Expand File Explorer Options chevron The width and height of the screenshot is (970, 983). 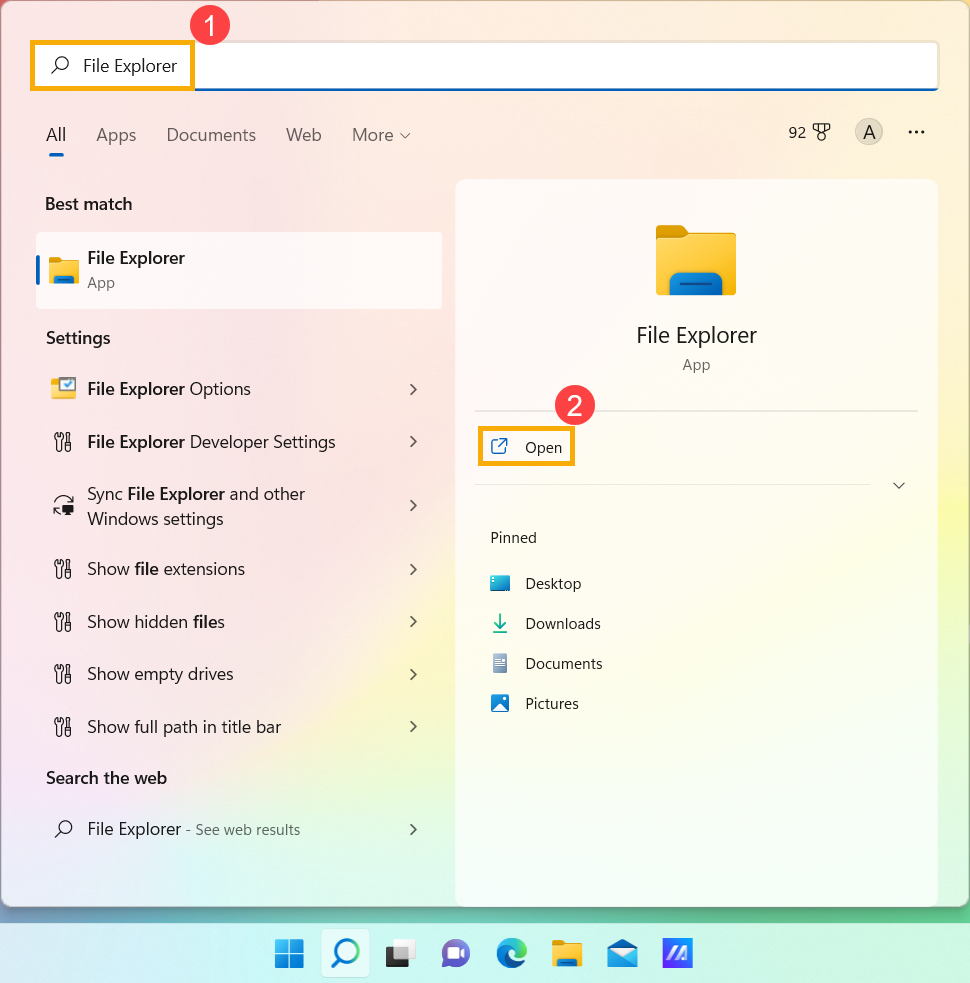pos(413,389)
